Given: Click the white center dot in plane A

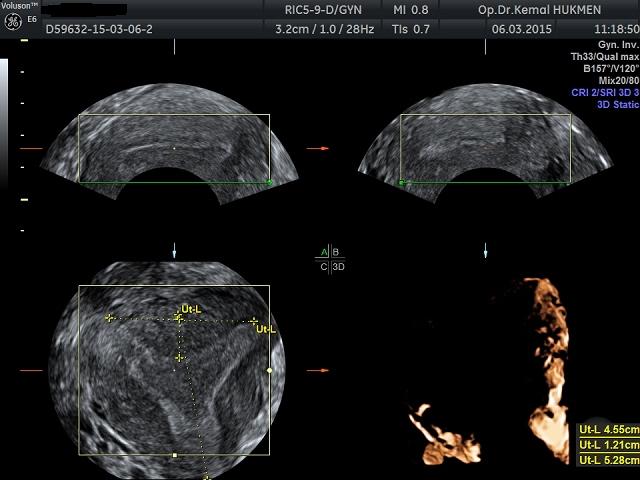Looking at the screenshot, I should pos(174,148).
